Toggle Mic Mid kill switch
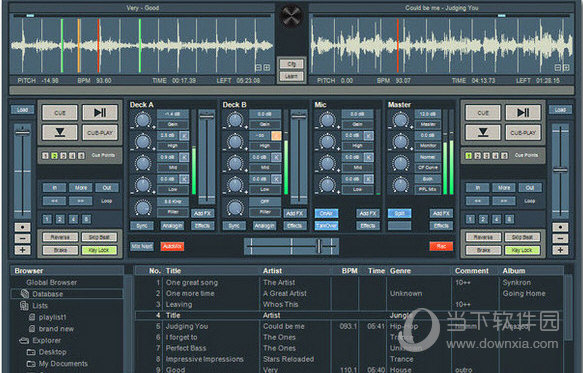 coord(368,157)
